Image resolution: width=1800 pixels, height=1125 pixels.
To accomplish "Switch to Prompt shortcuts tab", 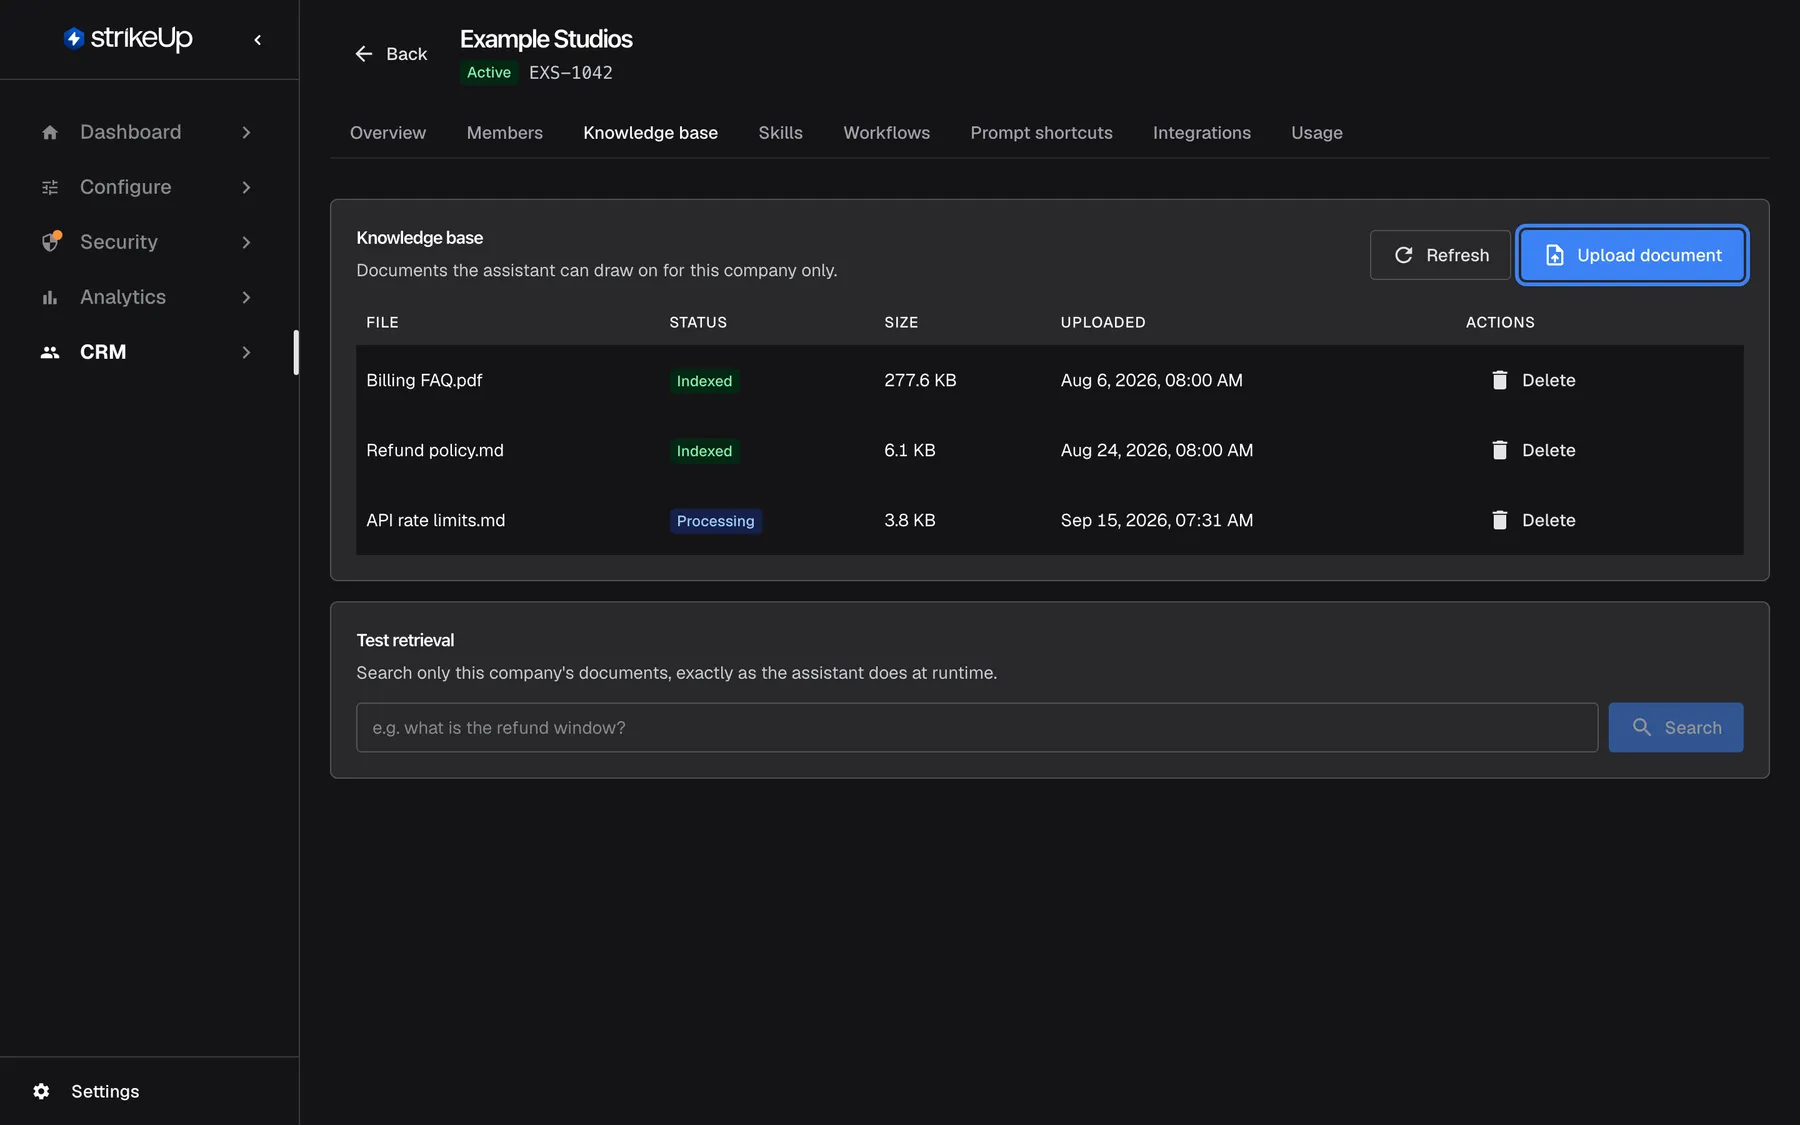I will click(1042, 133).
